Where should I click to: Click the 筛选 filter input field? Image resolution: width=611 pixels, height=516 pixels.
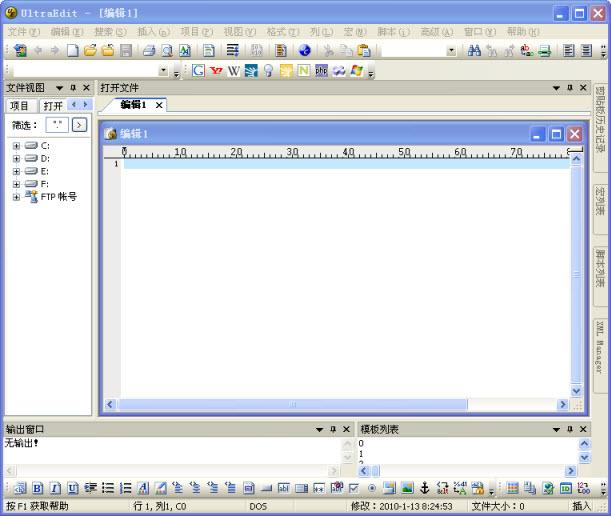tap(57, 125)
